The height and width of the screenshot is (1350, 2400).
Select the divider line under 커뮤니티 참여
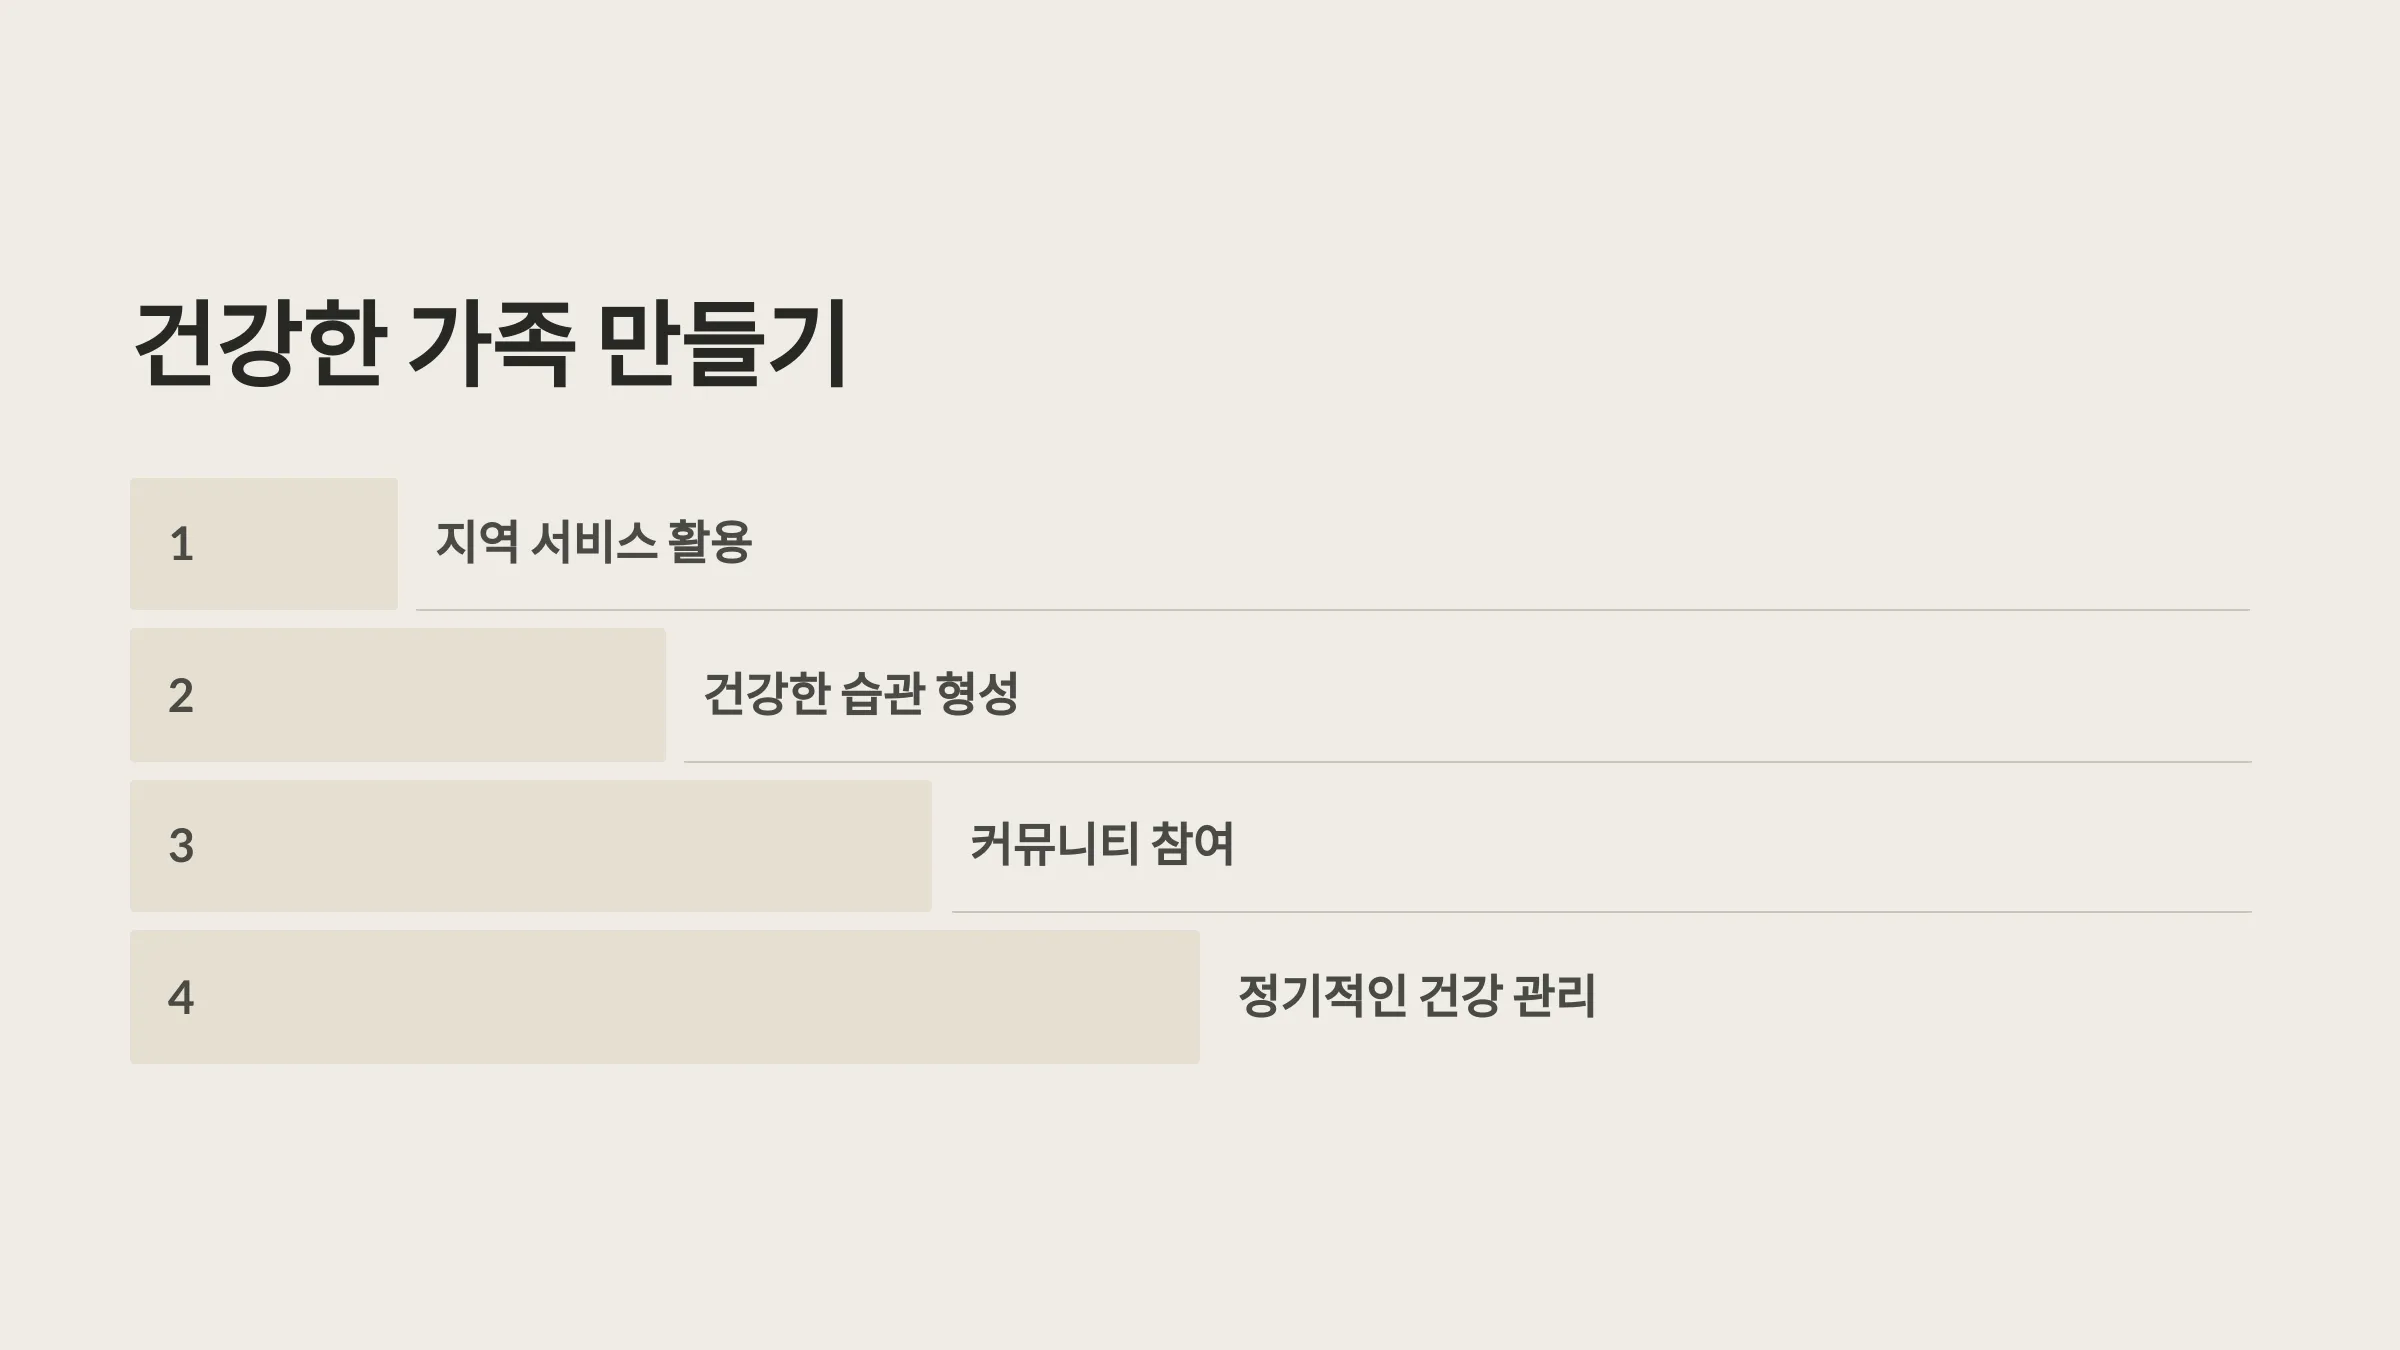1602,911
